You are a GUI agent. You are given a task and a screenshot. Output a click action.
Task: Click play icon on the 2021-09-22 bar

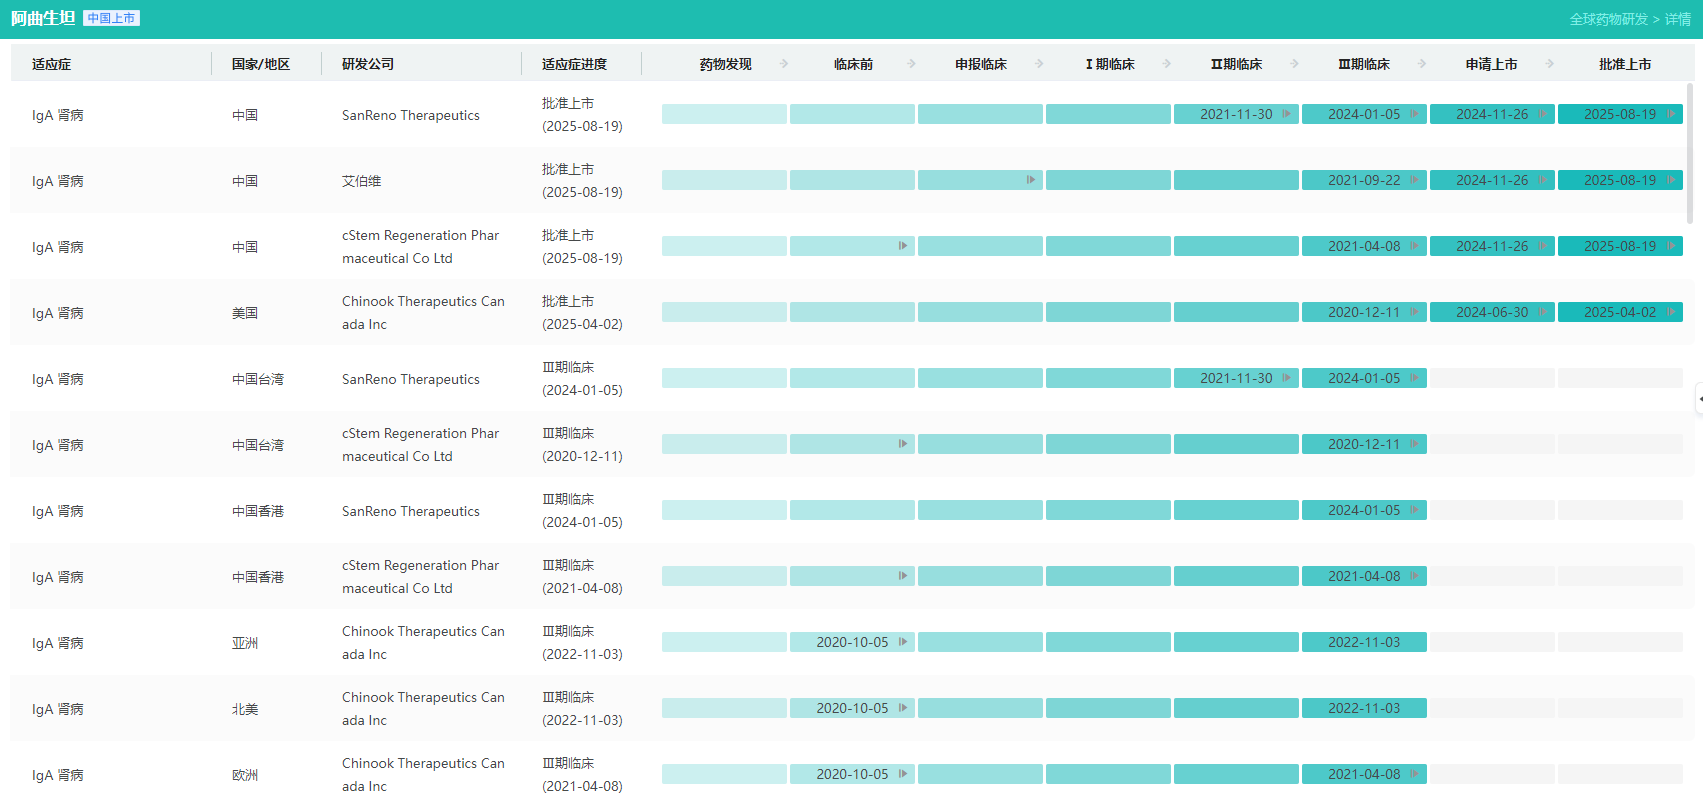point(1414,180)
